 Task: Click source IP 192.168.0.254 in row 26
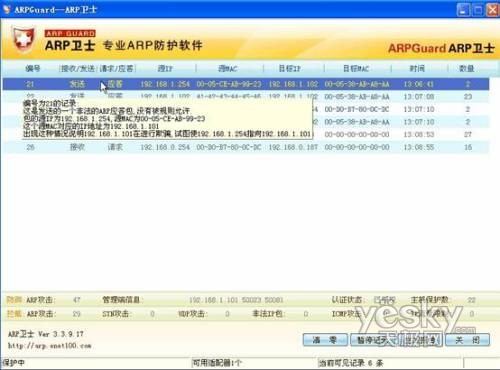tap(165, 147)
